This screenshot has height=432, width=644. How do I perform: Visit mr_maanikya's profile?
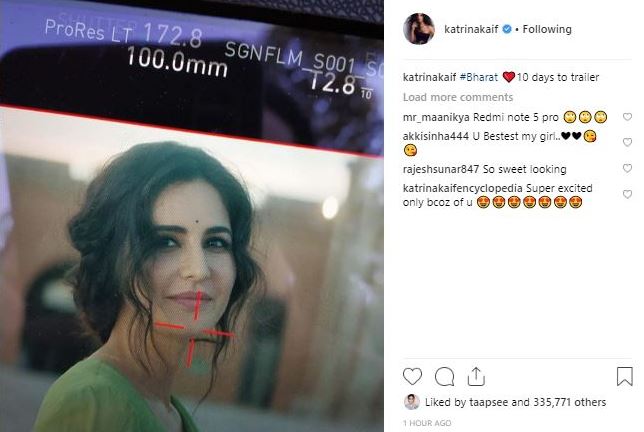[x=436, y=117]
